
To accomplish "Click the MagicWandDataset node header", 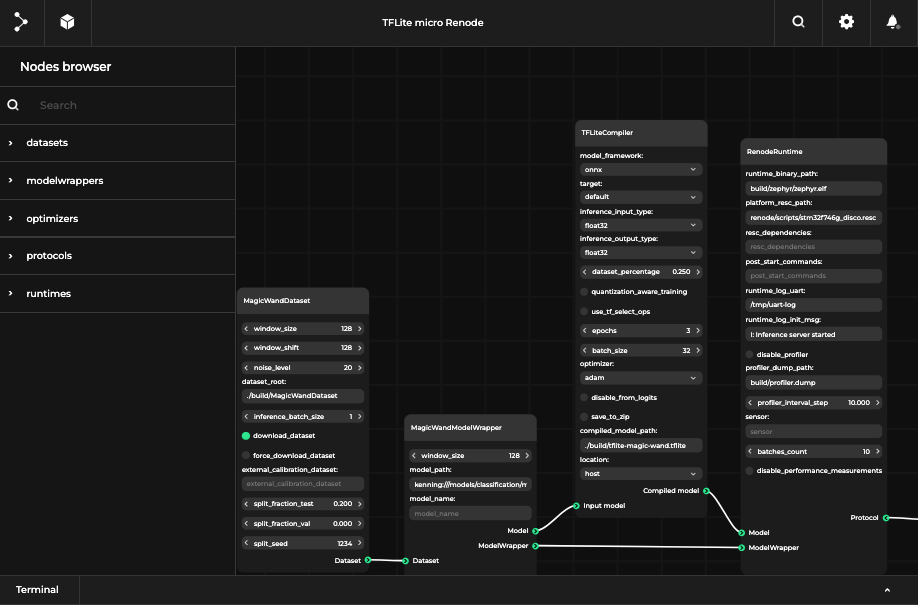I will tap(276, 300).
